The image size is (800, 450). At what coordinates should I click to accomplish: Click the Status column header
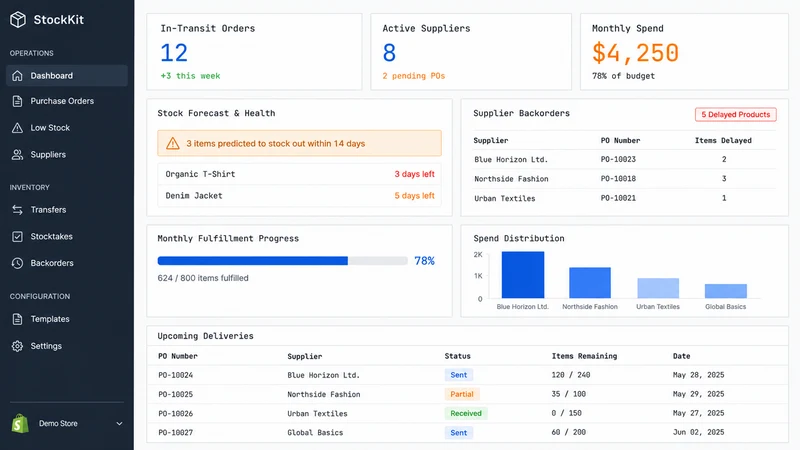457,356
